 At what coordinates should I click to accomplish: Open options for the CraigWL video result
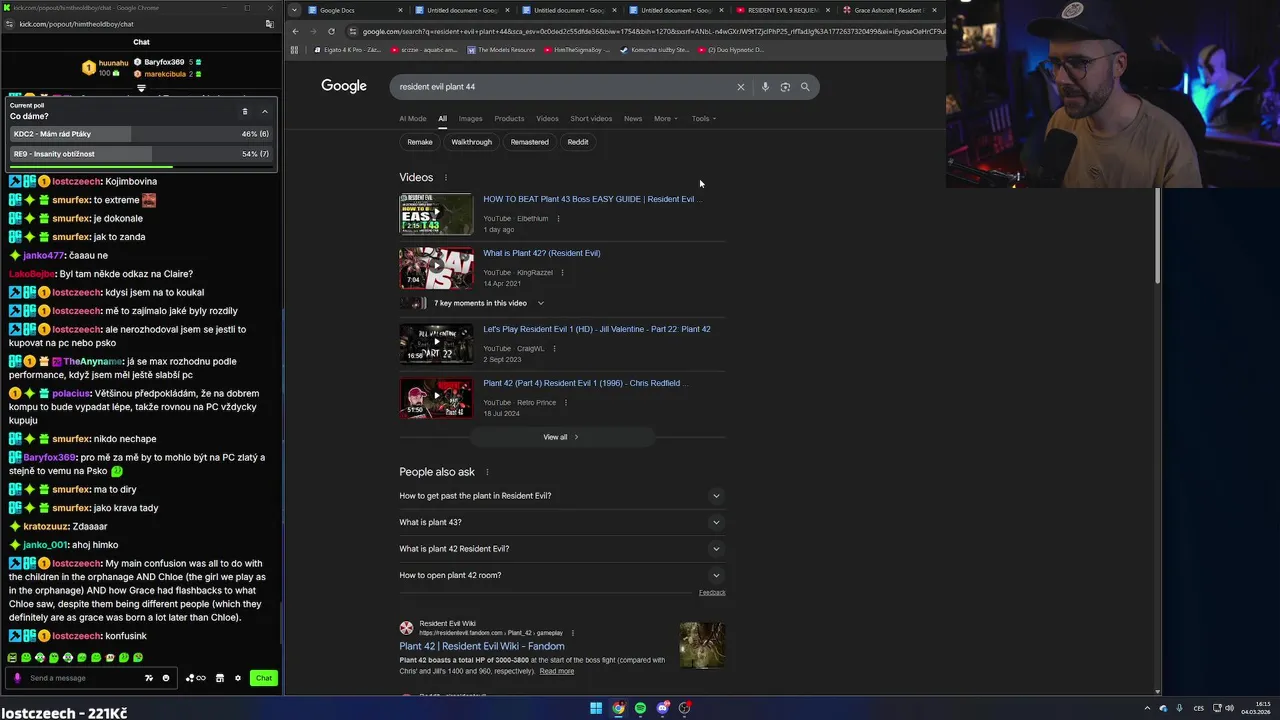[554, 349]
